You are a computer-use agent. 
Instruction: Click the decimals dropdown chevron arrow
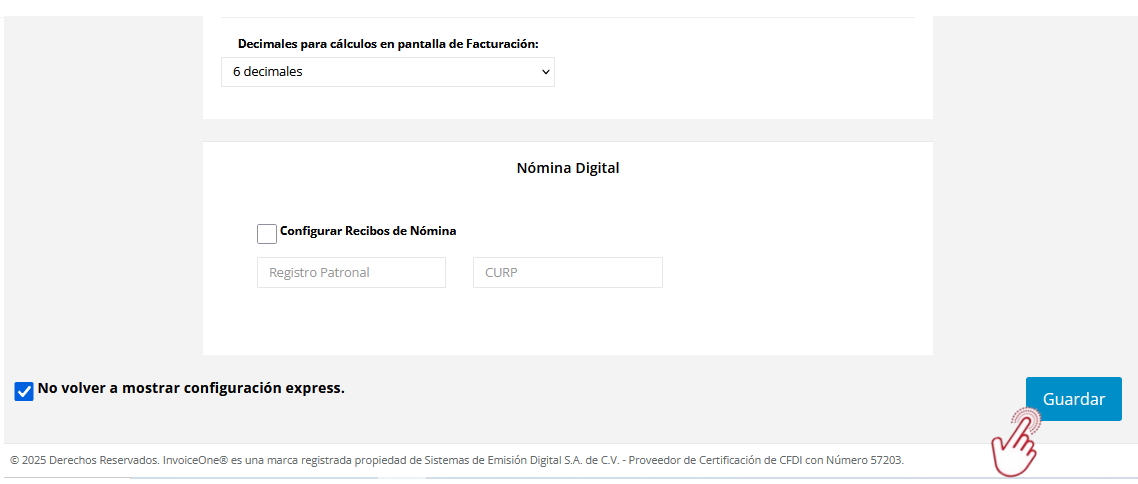545,72
